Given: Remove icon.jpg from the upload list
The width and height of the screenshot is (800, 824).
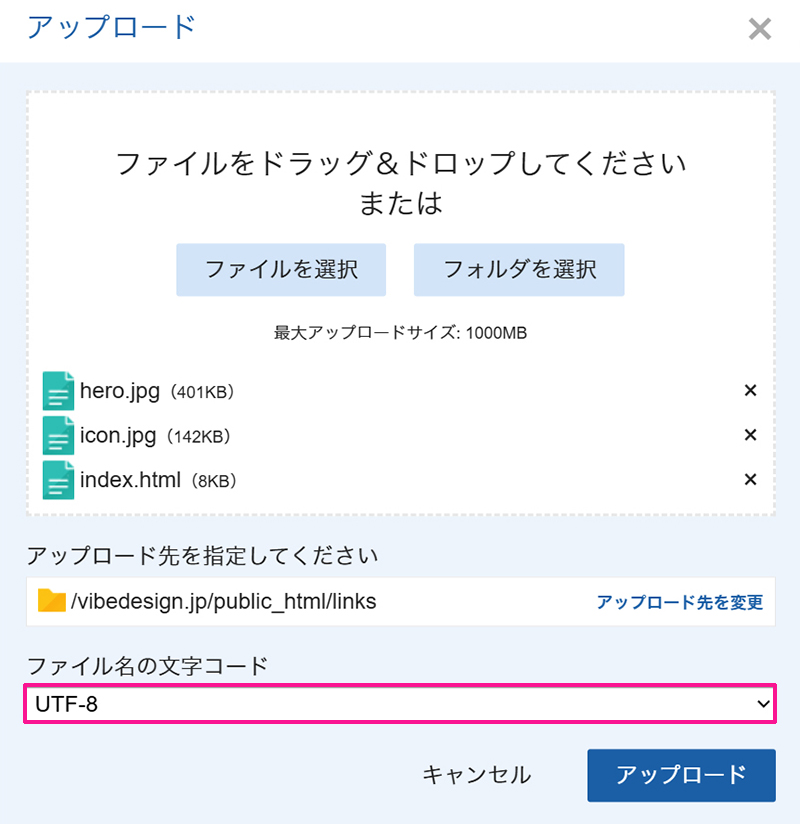Looking at the screenshot, I should point(750,435).
